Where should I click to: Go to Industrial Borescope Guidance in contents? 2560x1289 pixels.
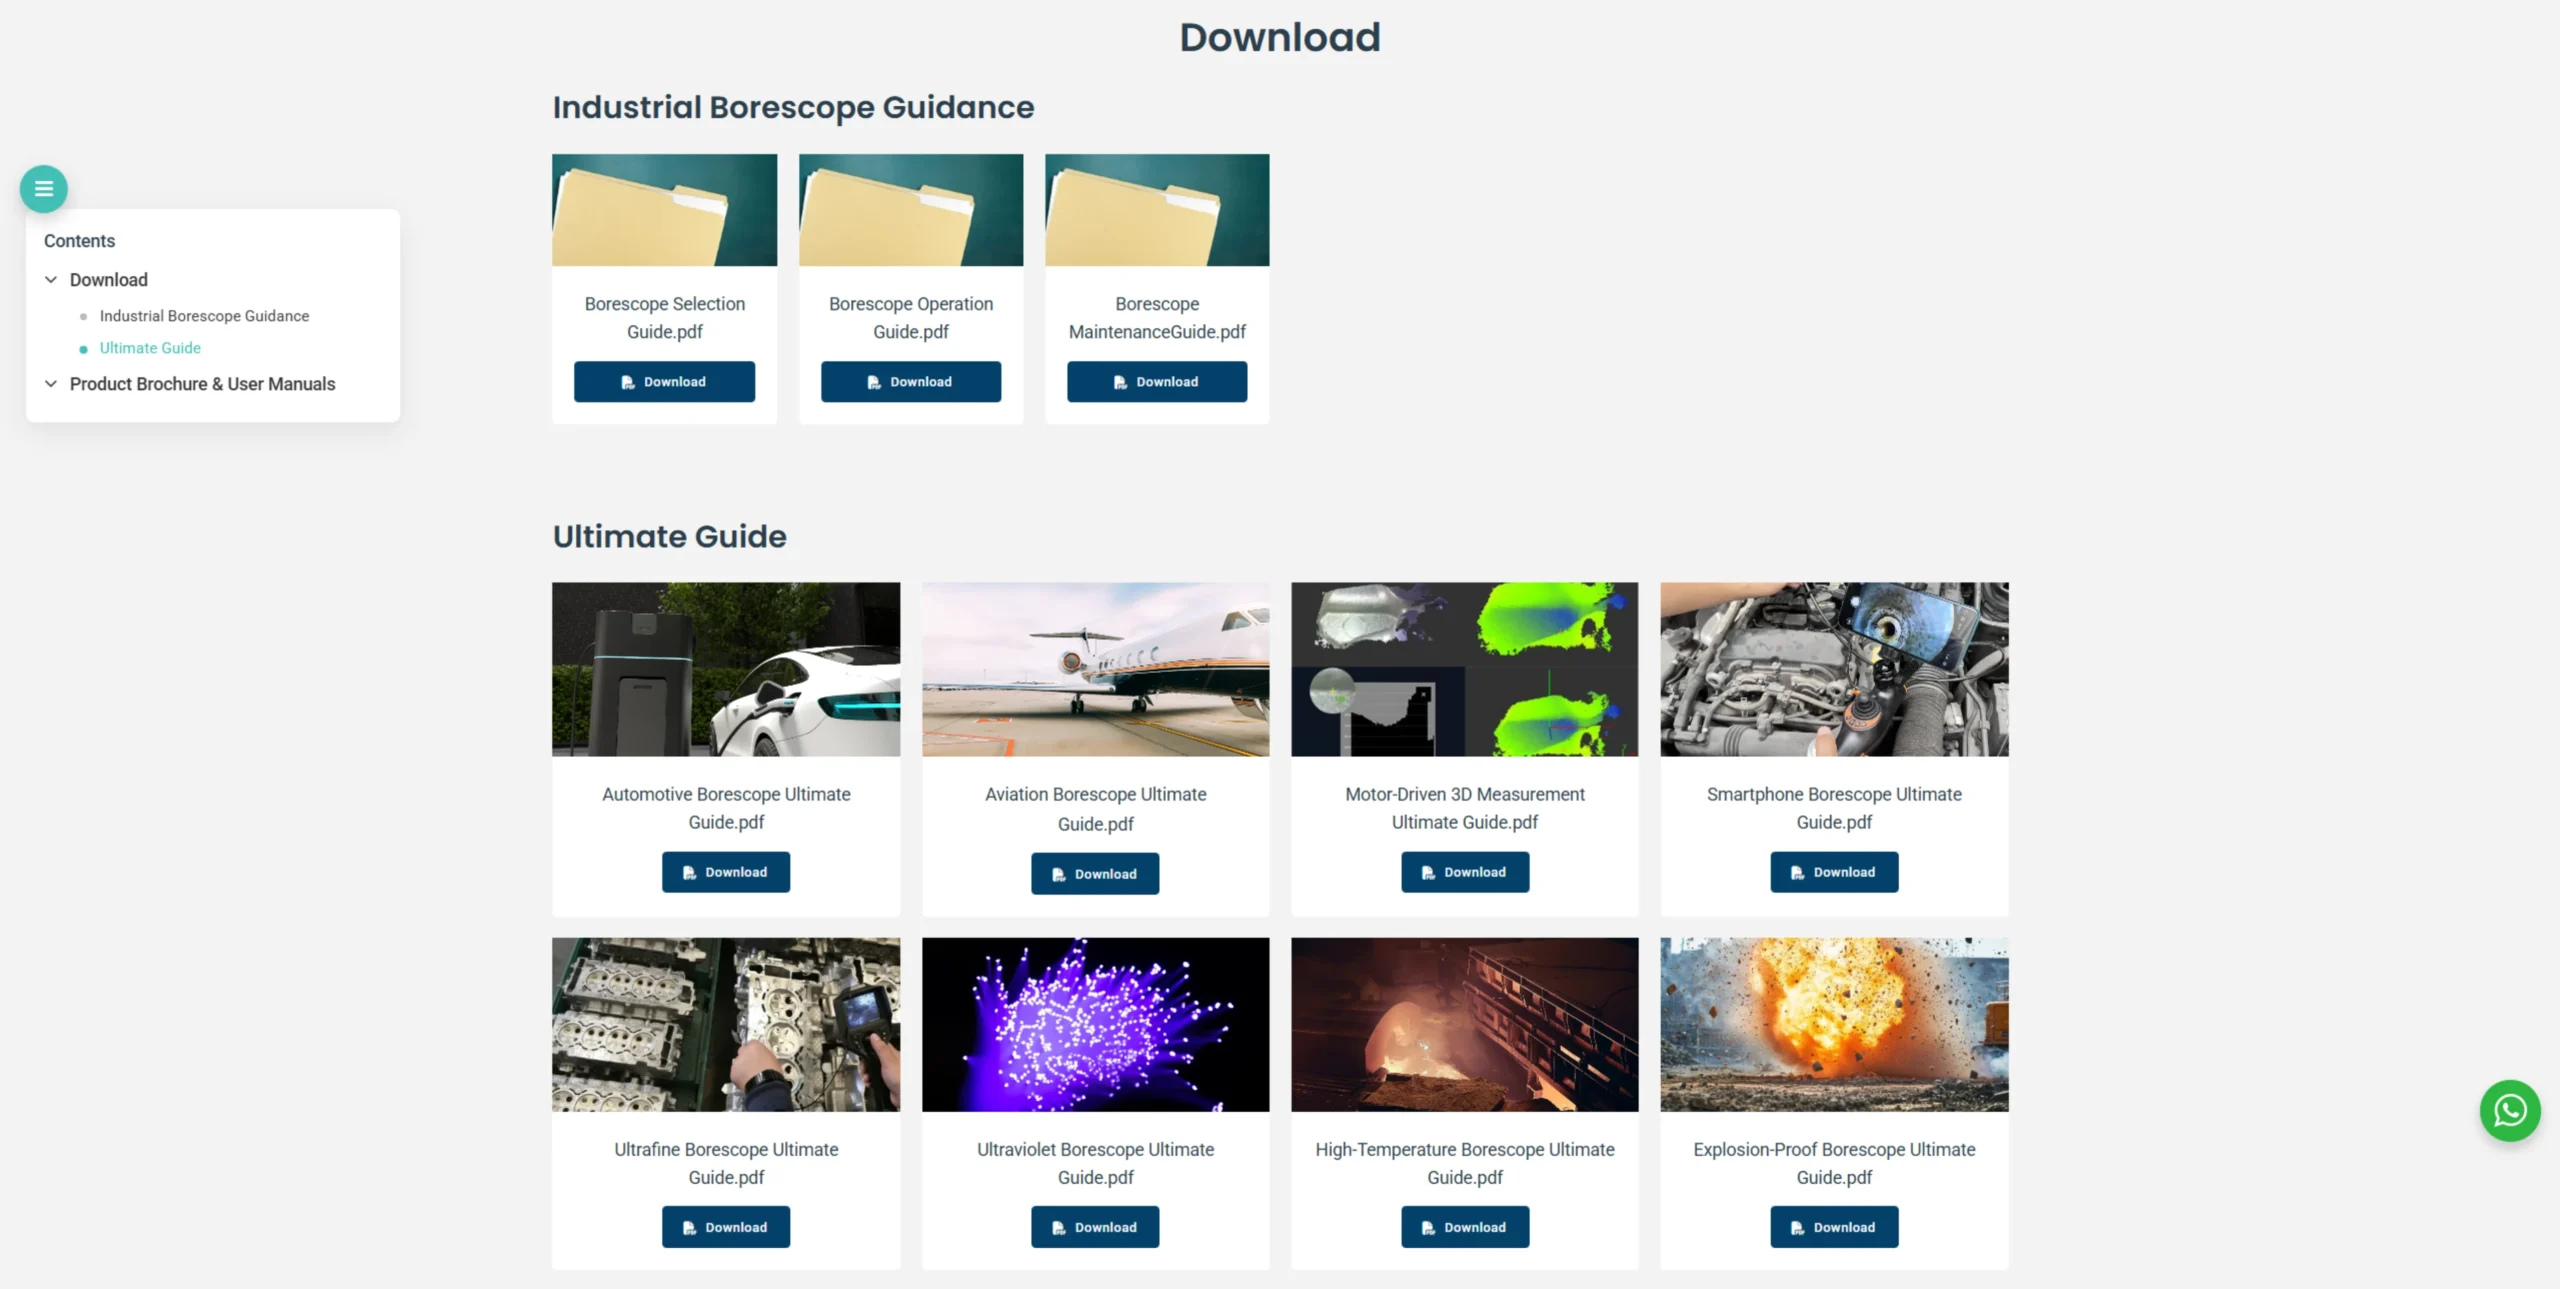(204, 316)
